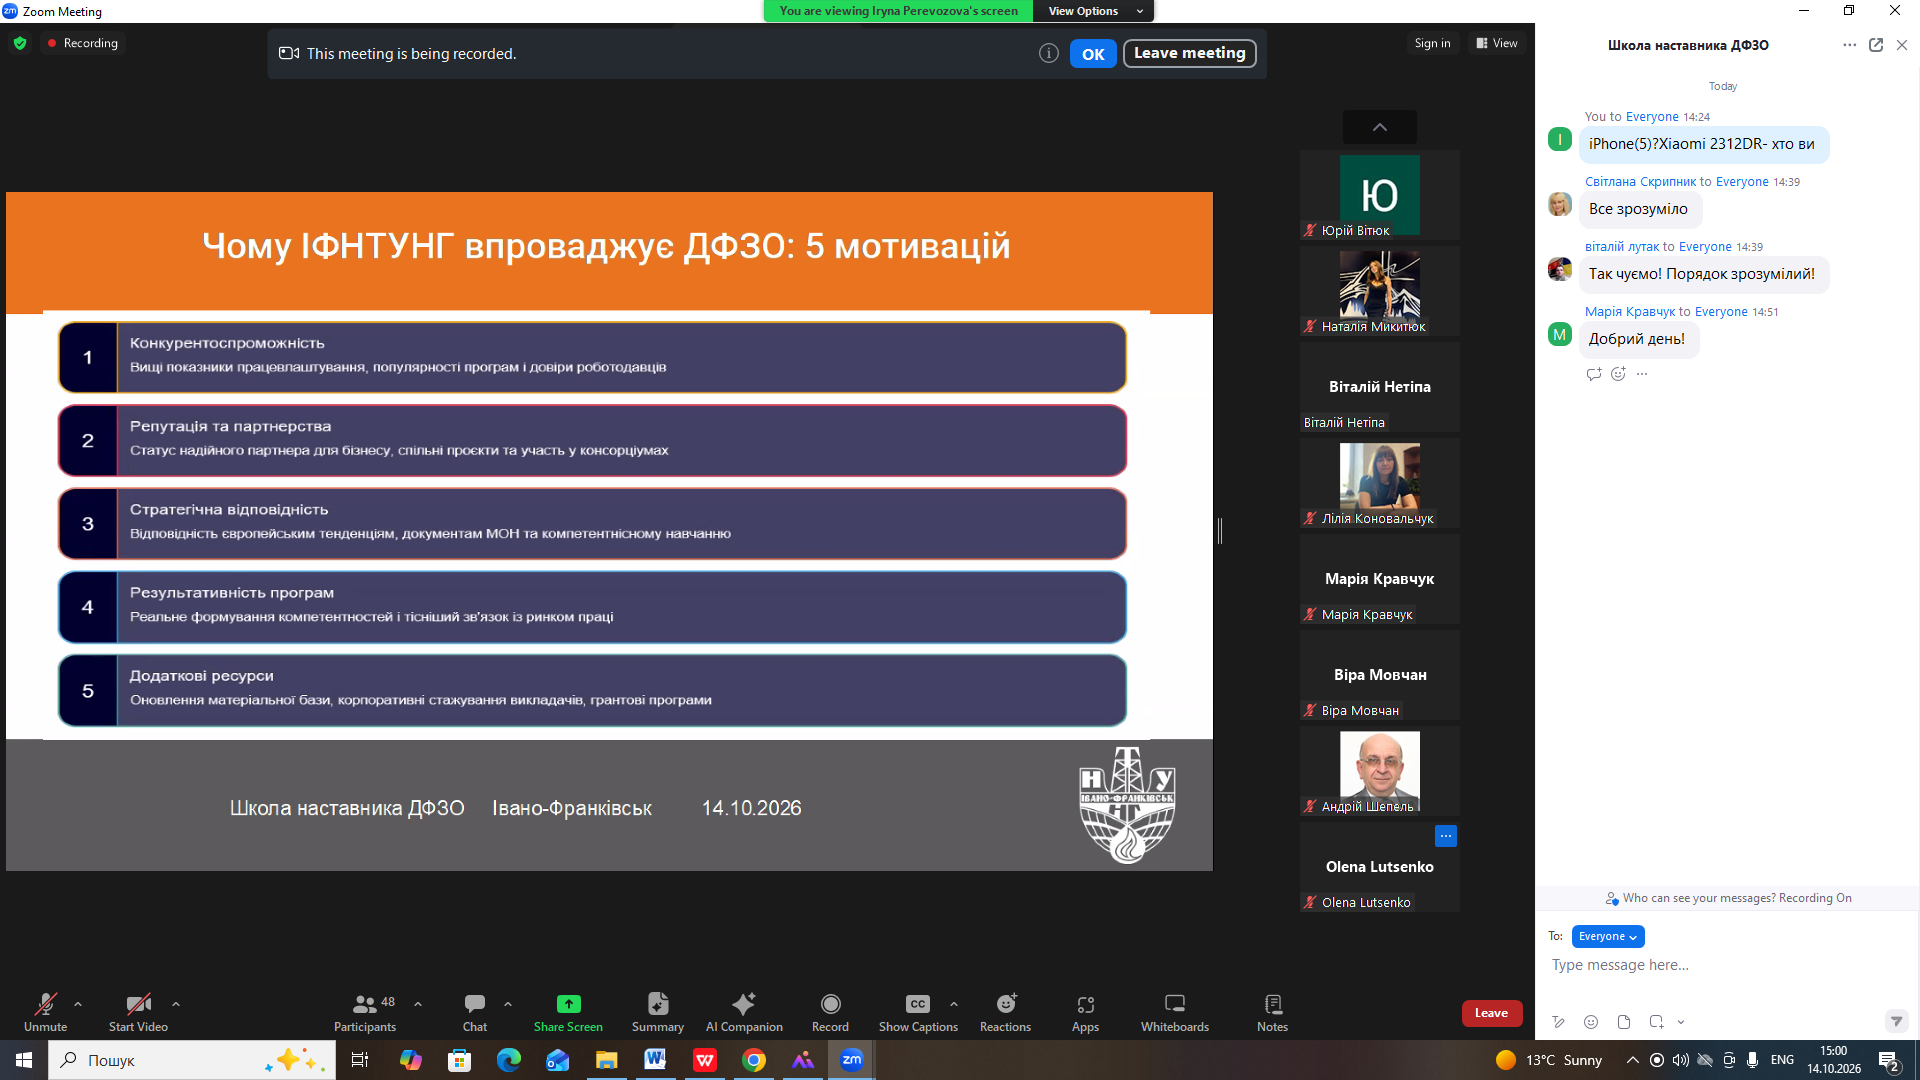Viewport: 1920px width, 1080px height.
Task: Add reaction to Добрий день! message
Action: point(1618,374)
